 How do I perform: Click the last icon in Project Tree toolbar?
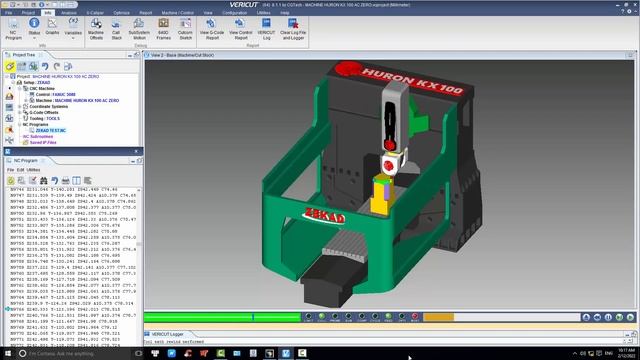click(68, 66)
